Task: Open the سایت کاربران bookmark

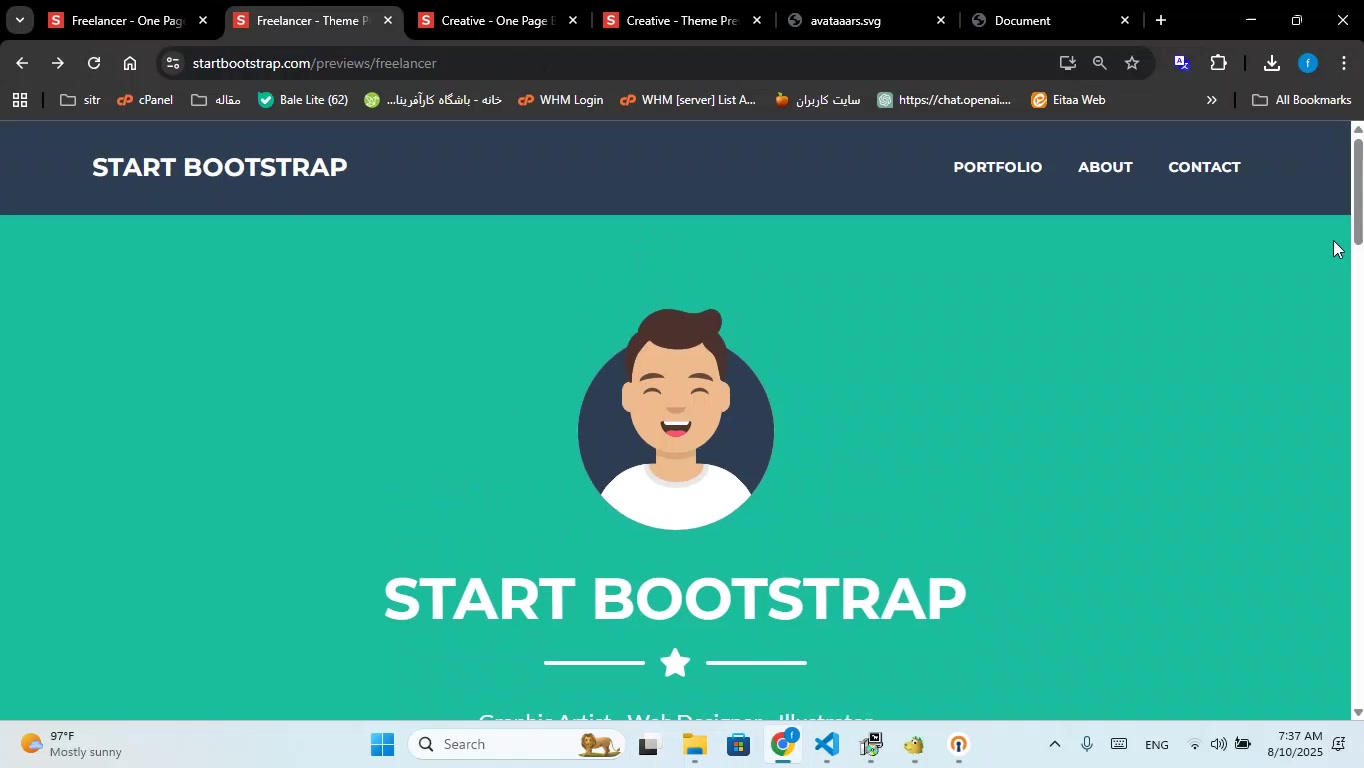Action: (x=817, y=100)
